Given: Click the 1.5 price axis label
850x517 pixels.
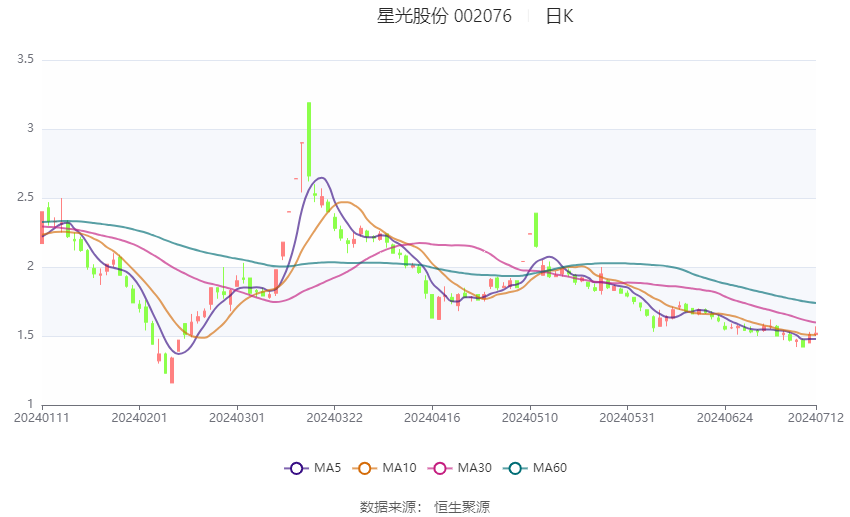Looking at the screenshot, I should [25, 335].
